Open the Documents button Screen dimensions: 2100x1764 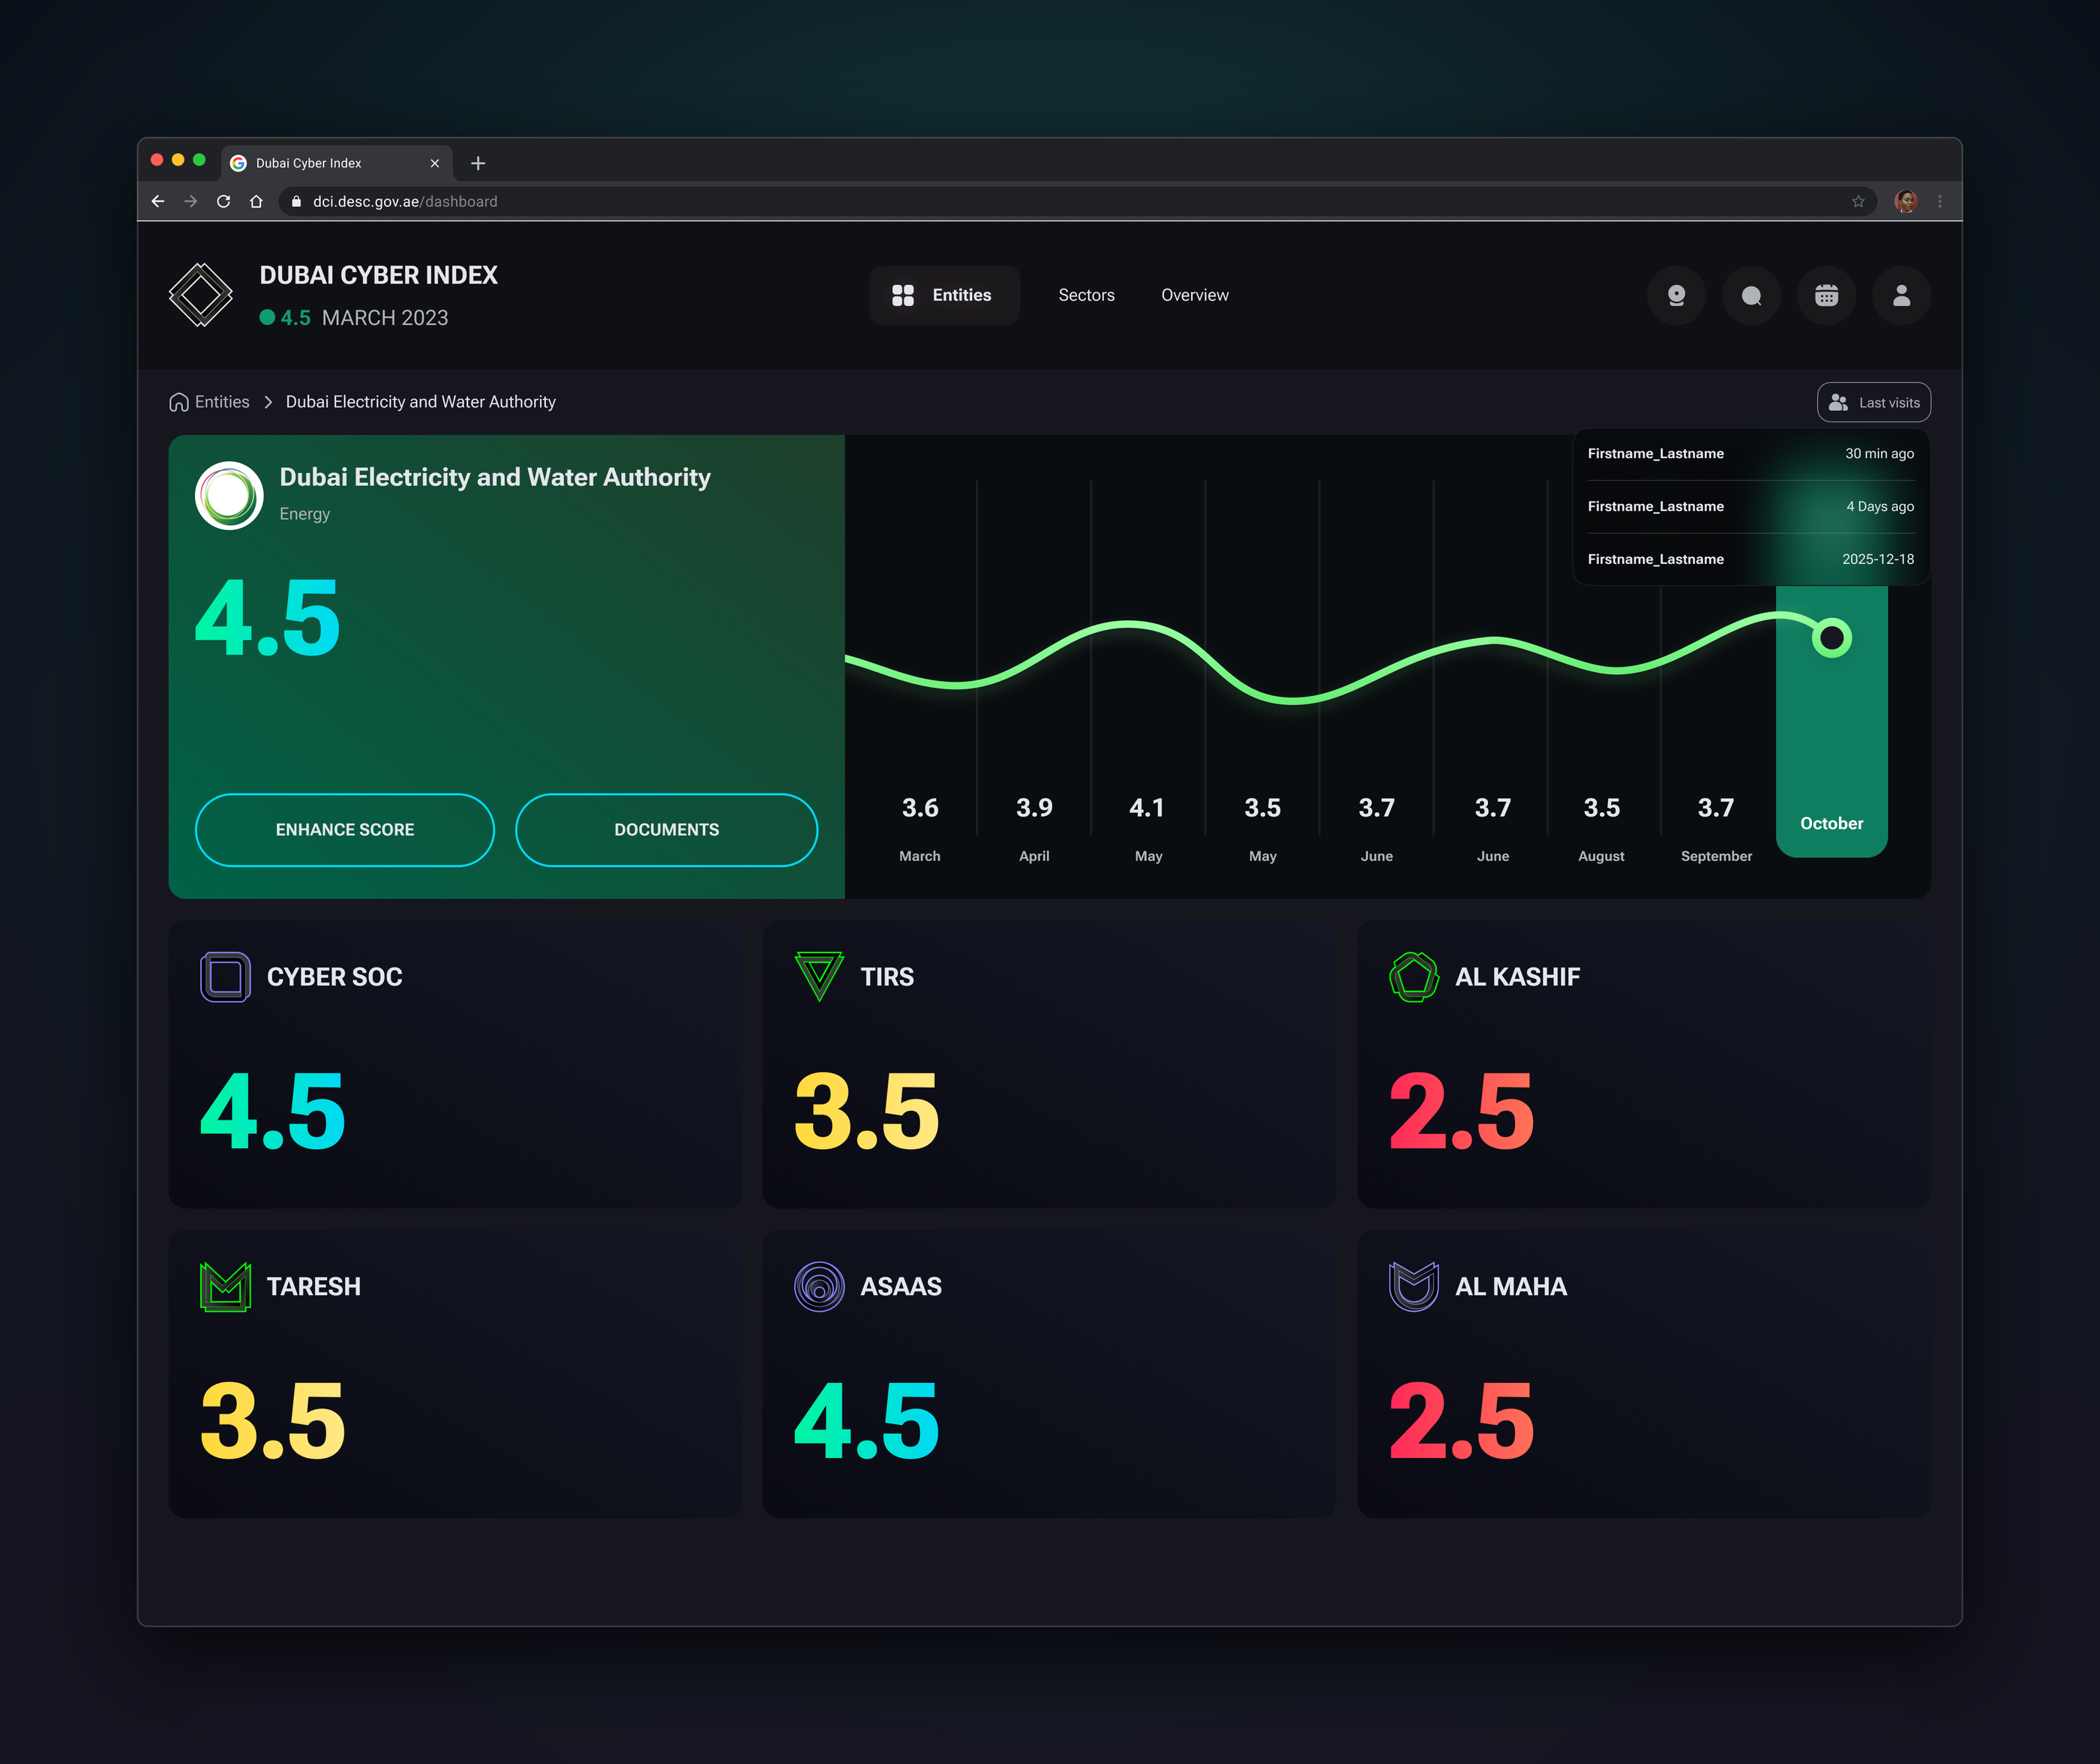(x=667, y=830)
